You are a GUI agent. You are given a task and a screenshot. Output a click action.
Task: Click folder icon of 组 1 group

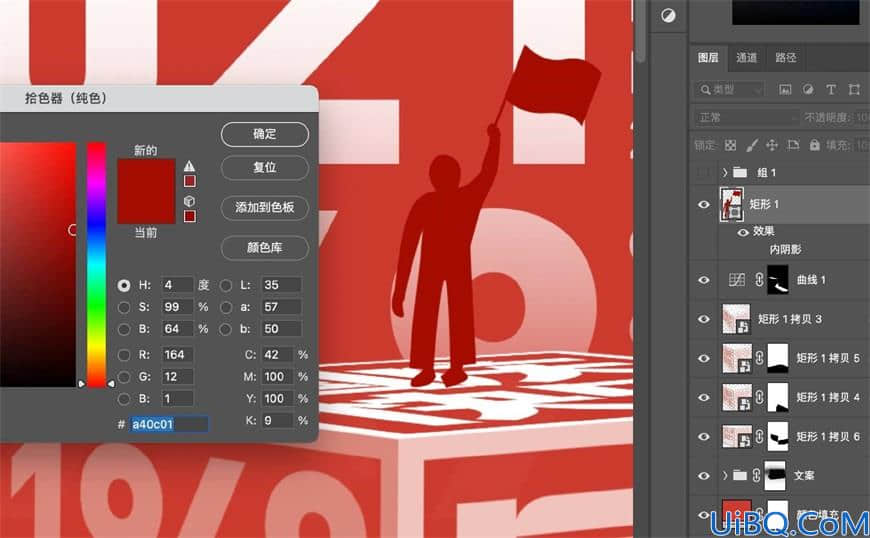[x=740, y=172]
